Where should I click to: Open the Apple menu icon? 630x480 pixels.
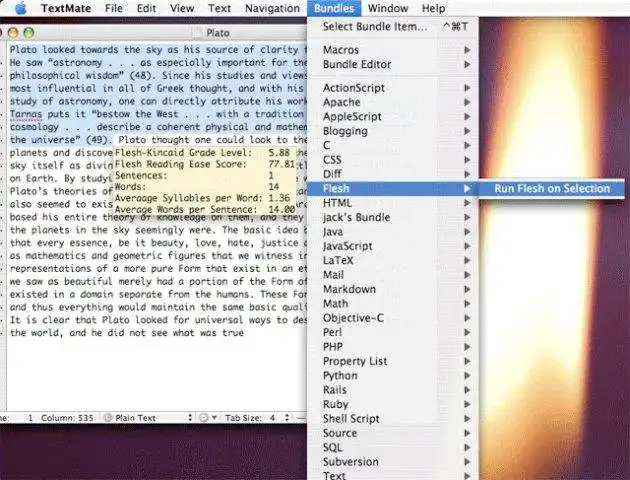pos(20,8)
